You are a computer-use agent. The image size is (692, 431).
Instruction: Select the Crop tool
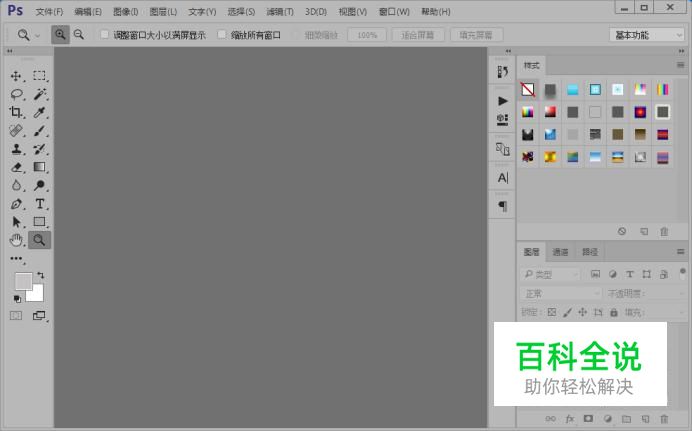pyautogui.click(x=16, y=112)
